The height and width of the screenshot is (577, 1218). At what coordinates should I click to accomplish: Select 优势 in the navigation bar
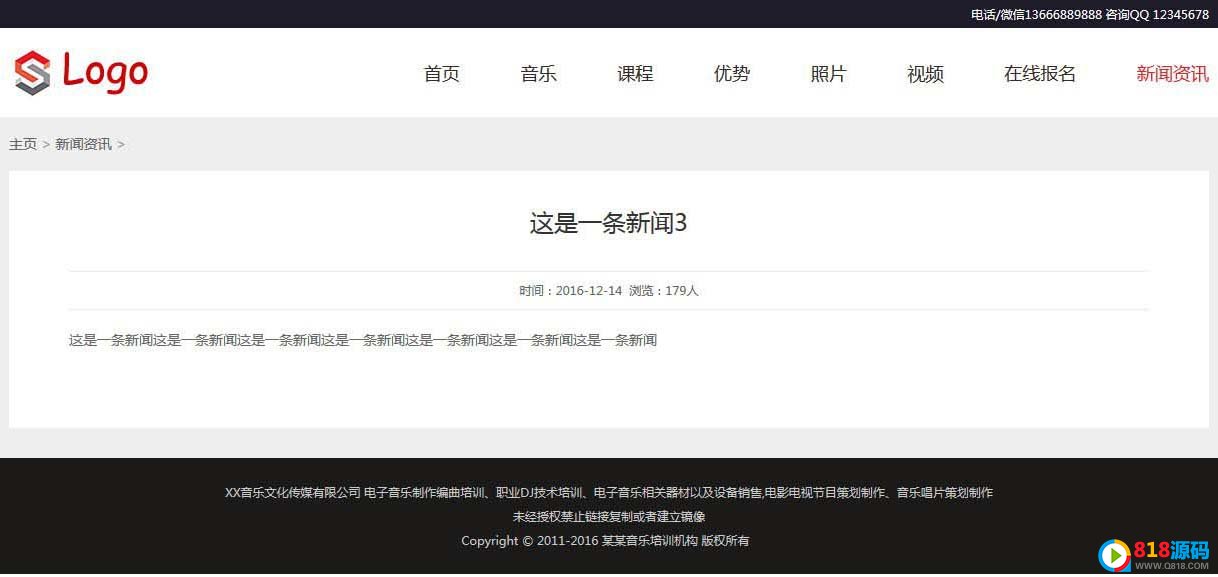732,74
